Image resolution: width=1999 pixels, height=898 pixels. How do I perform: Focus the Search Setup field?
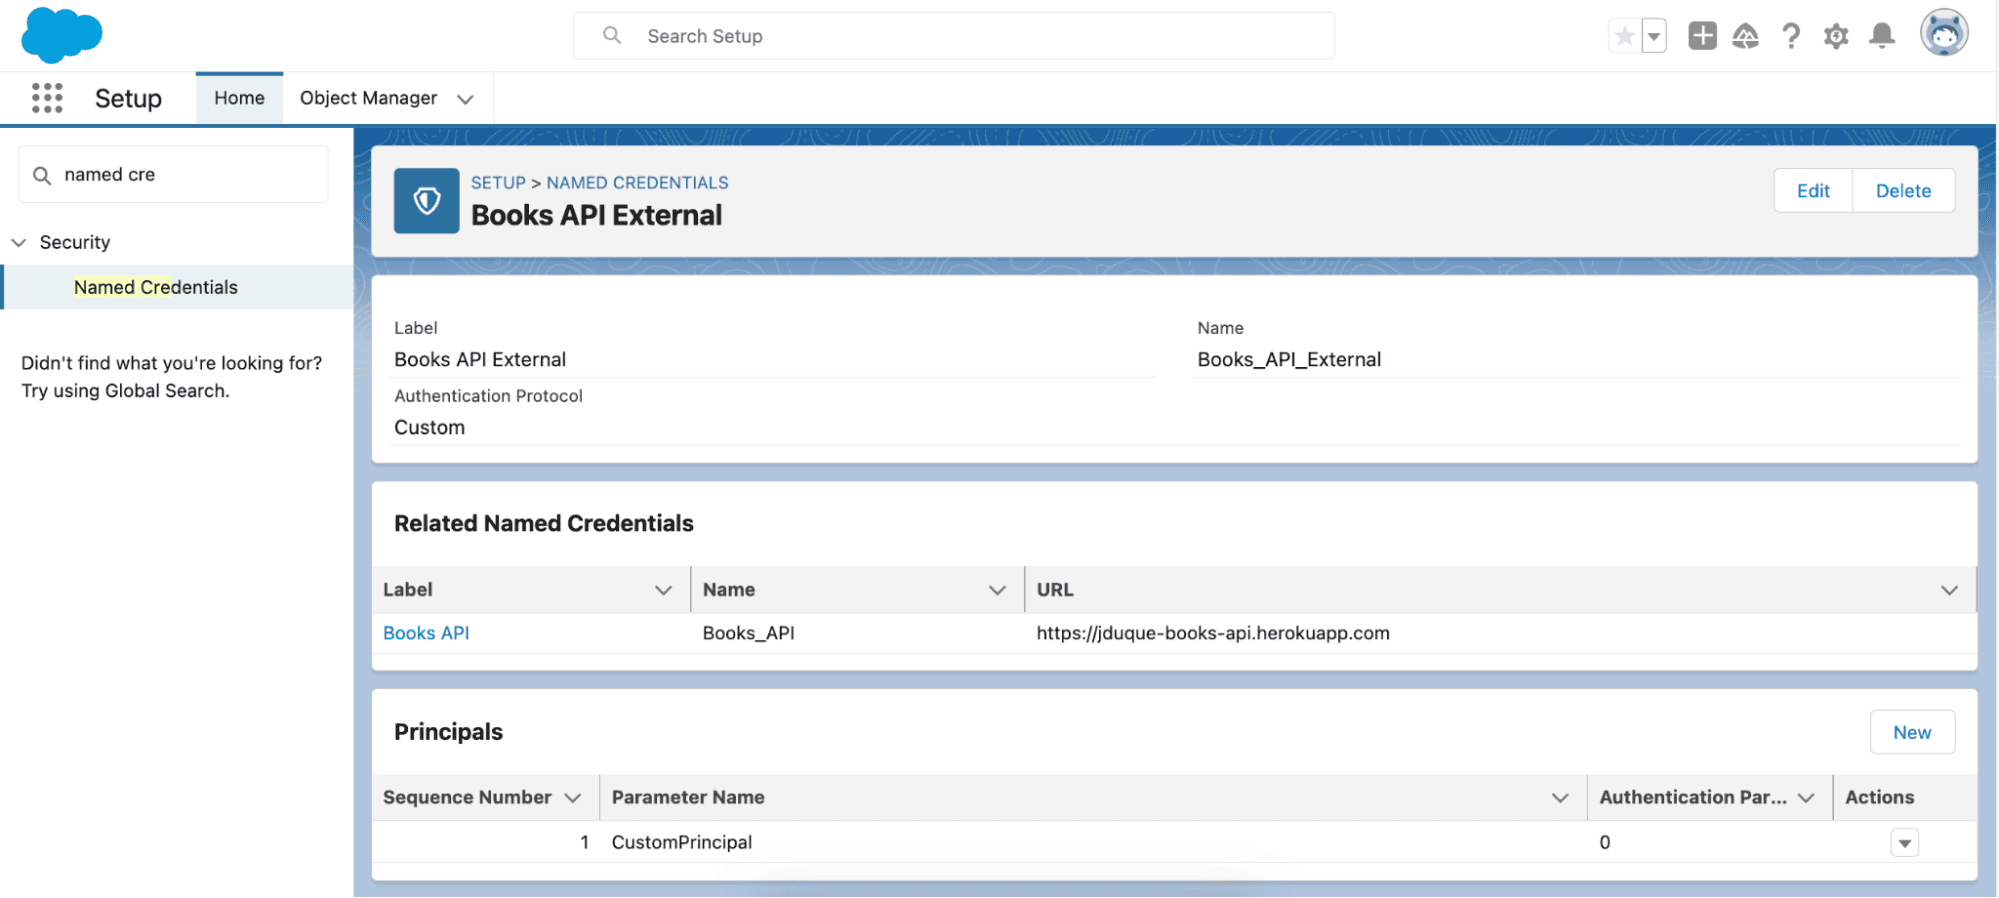point(954,36)
